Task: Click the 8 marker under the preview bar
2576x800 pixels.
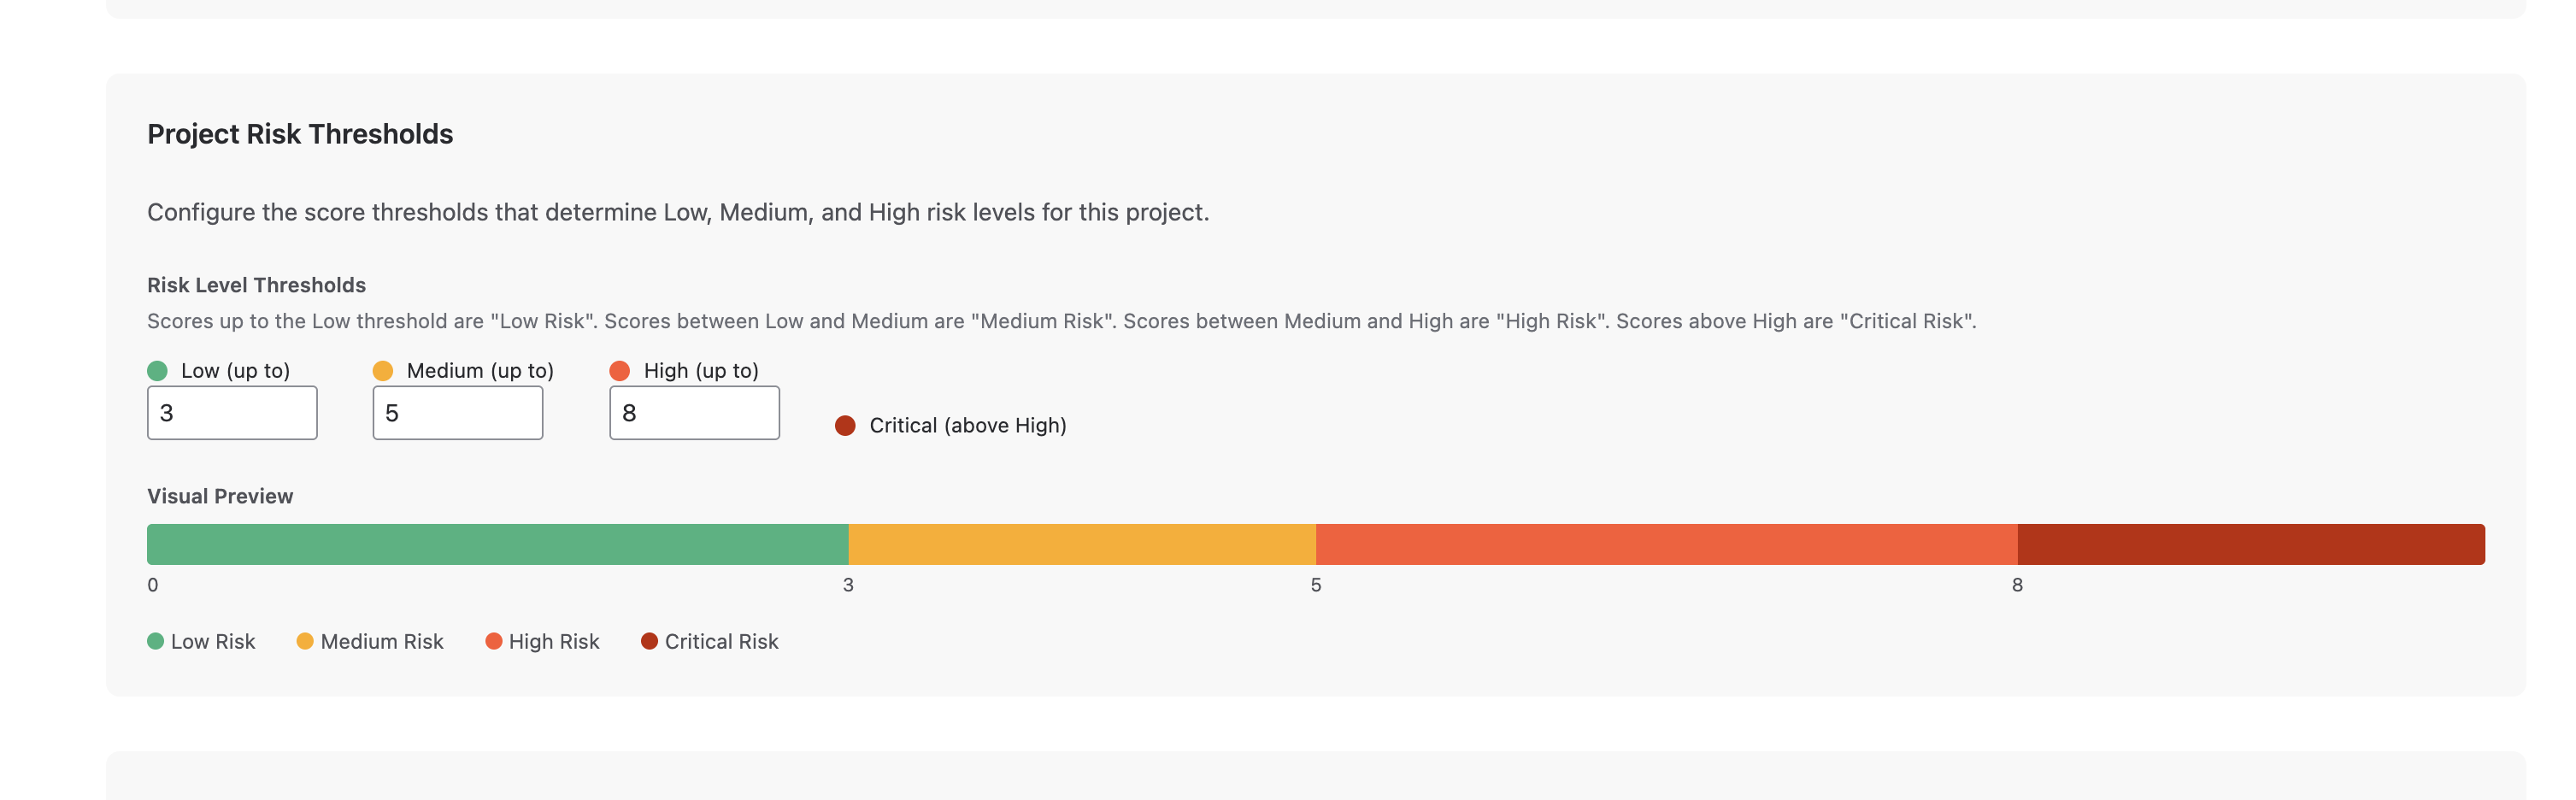Action: point(2018,585)
